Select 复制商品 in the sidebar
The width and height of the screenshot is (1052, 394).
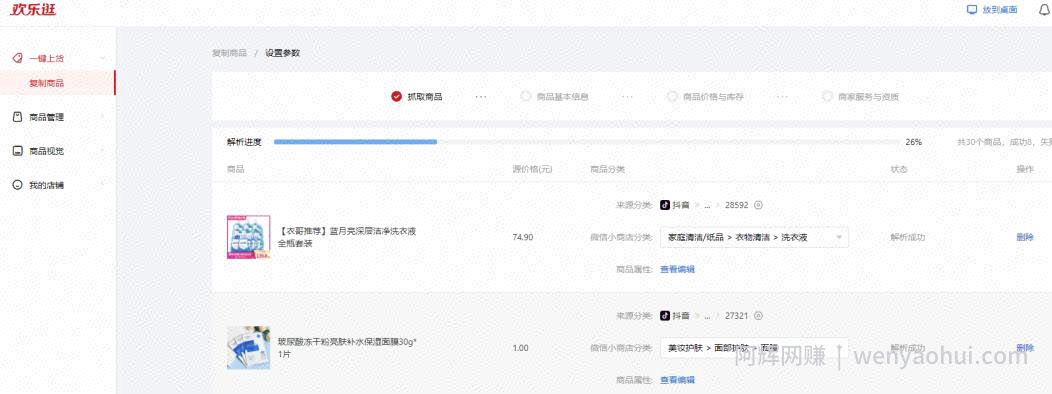tap(58, 83)
